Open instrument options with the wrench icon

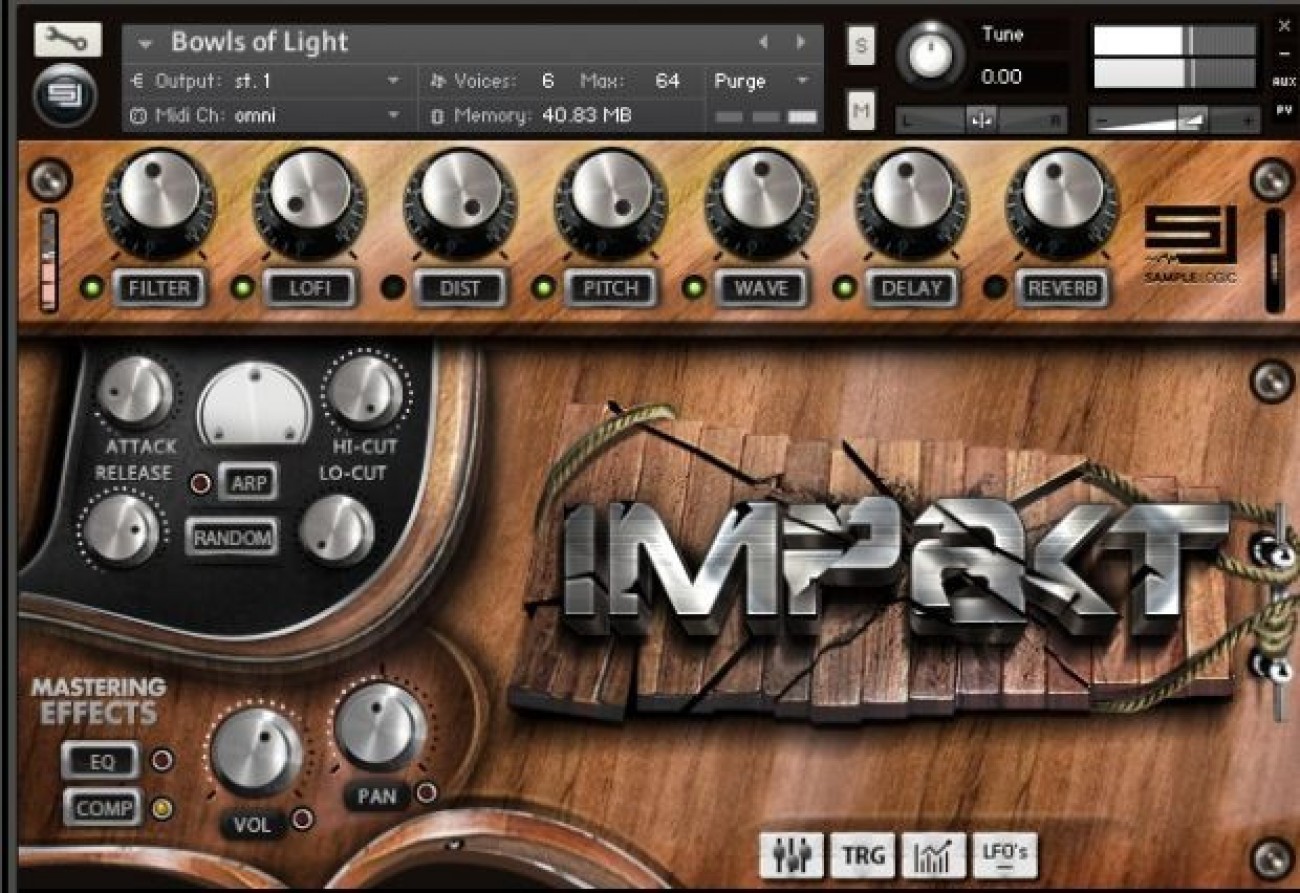click(67, 39)
